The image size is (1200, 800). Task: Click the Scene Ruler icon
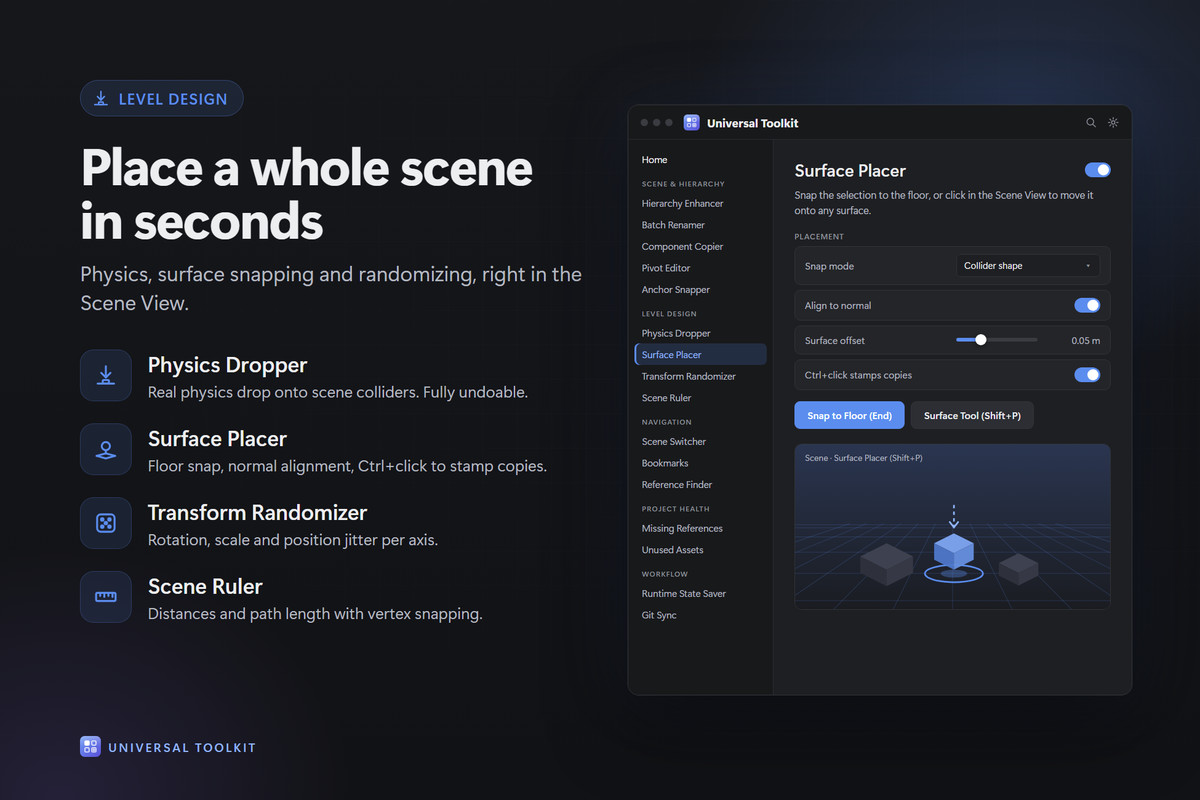106,597
